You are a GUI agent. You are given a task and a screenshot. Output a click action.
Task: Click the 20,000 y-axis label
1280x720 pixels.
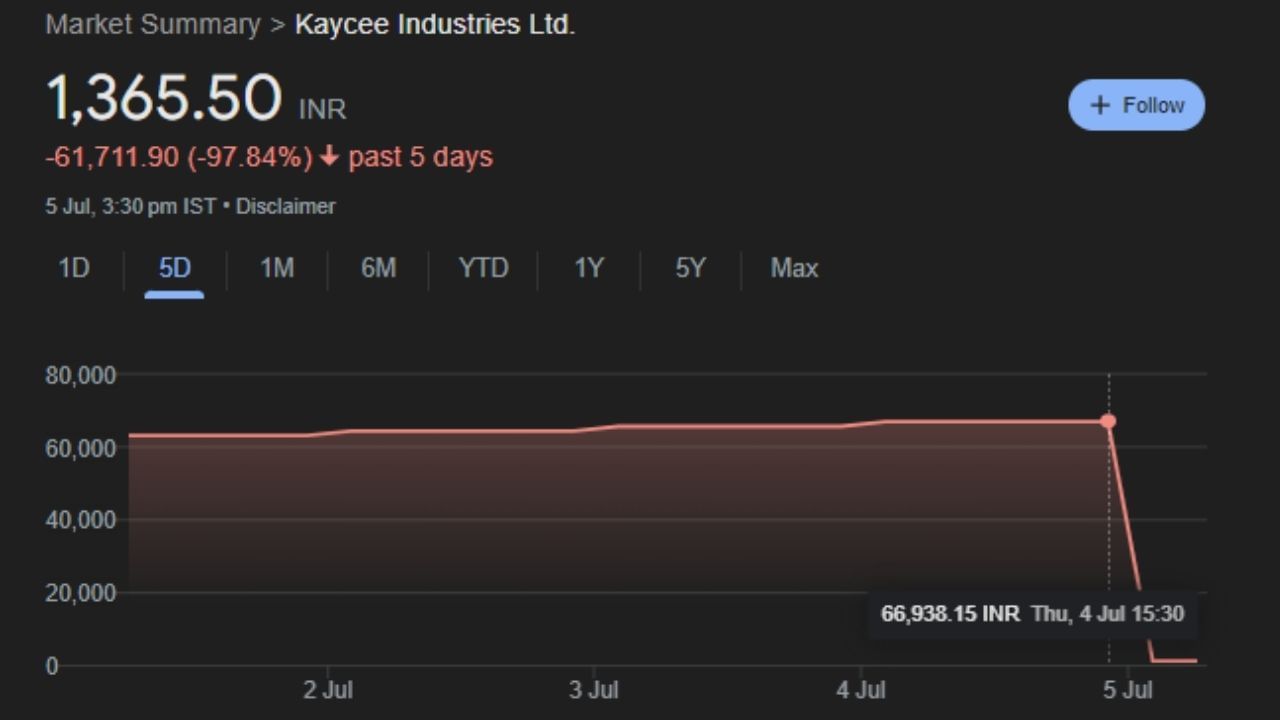[x=81, y=593]
